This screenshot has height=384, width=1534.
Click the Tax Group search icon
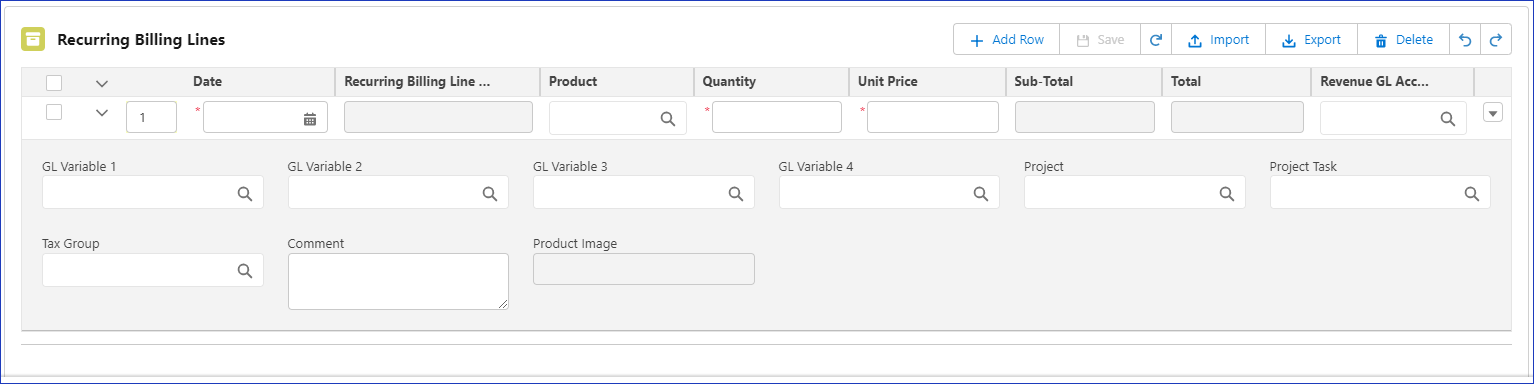click(x=244, y=270)
